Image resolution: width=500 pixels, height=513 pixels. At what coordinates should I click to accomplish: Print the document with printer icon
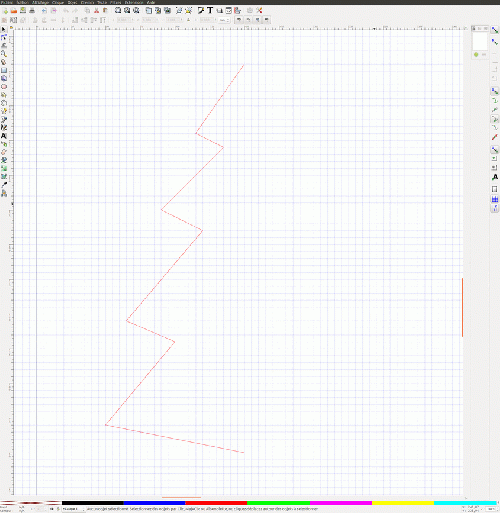32,11
